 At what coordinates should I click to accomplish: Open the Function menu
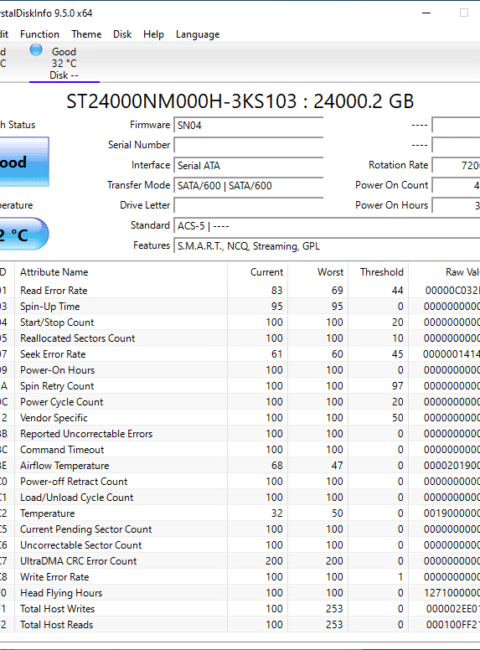[40, 34]
